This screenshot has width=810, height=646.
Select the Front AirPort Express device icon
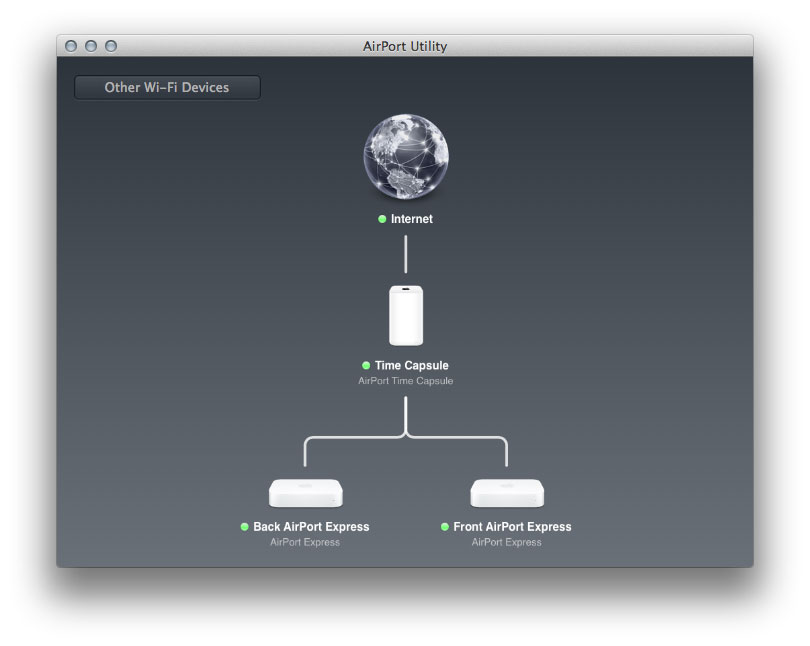click(x=507, y=493)
